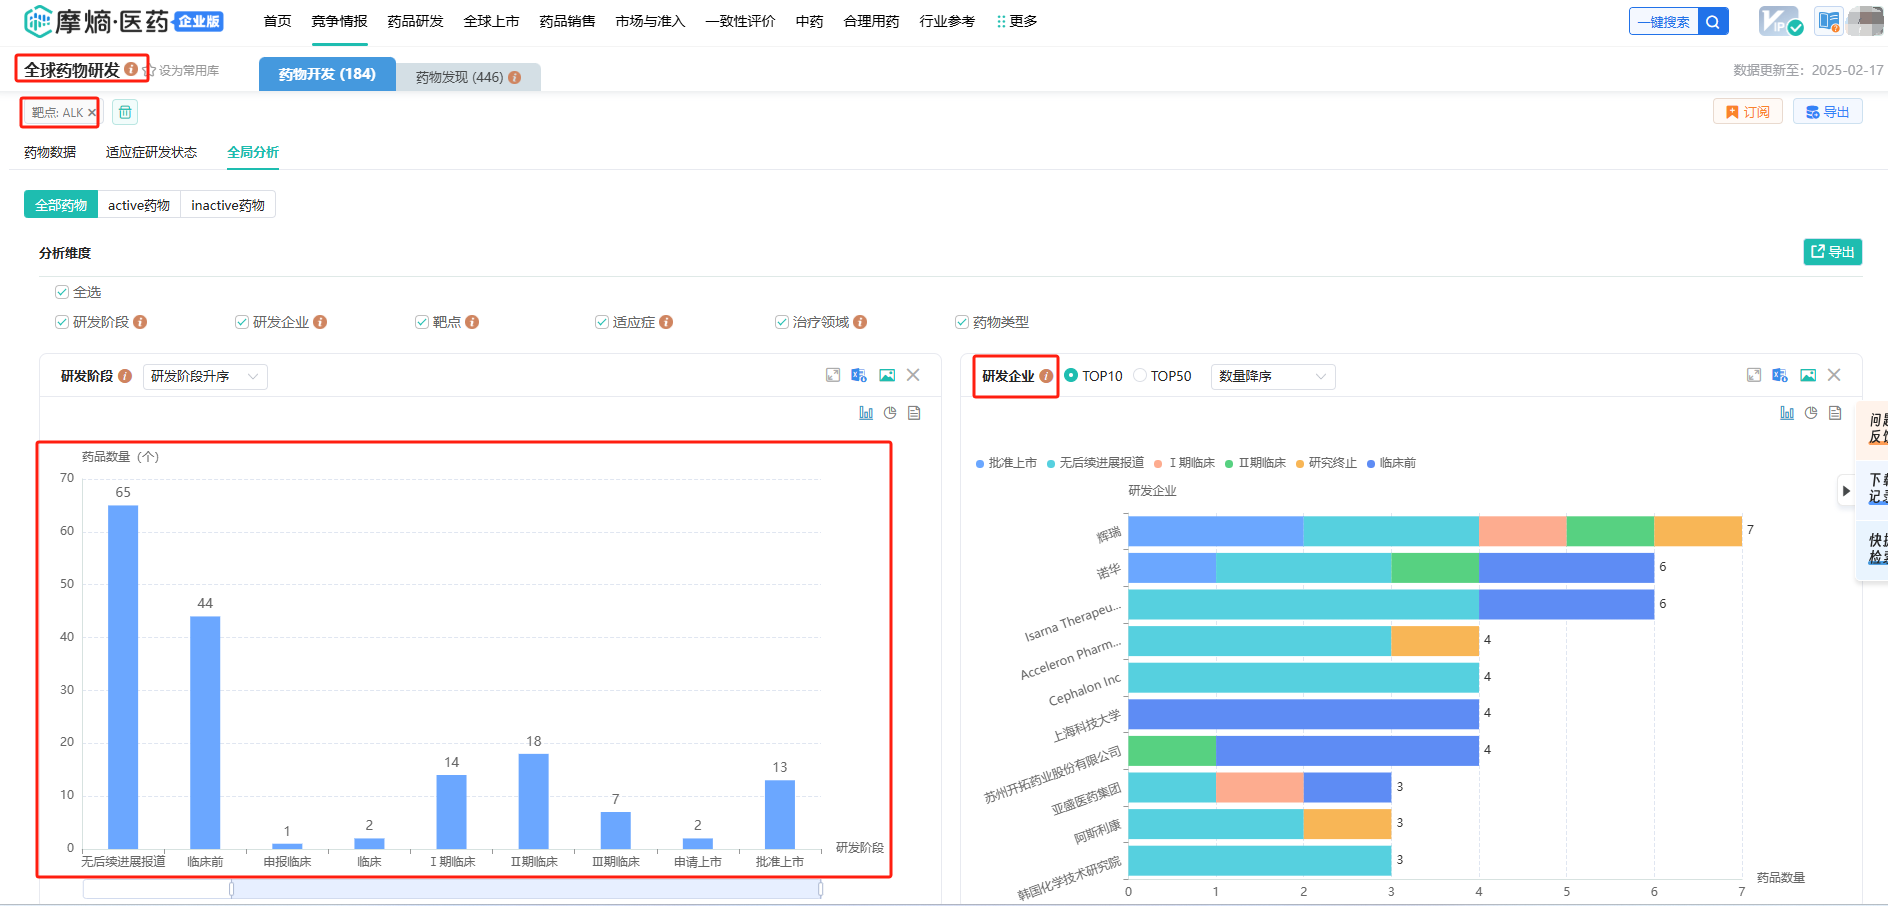This screenshot has width=1888, height=906.
Task: Expand the 更多 navigation menu
Action: click(x=1017, y=21)
